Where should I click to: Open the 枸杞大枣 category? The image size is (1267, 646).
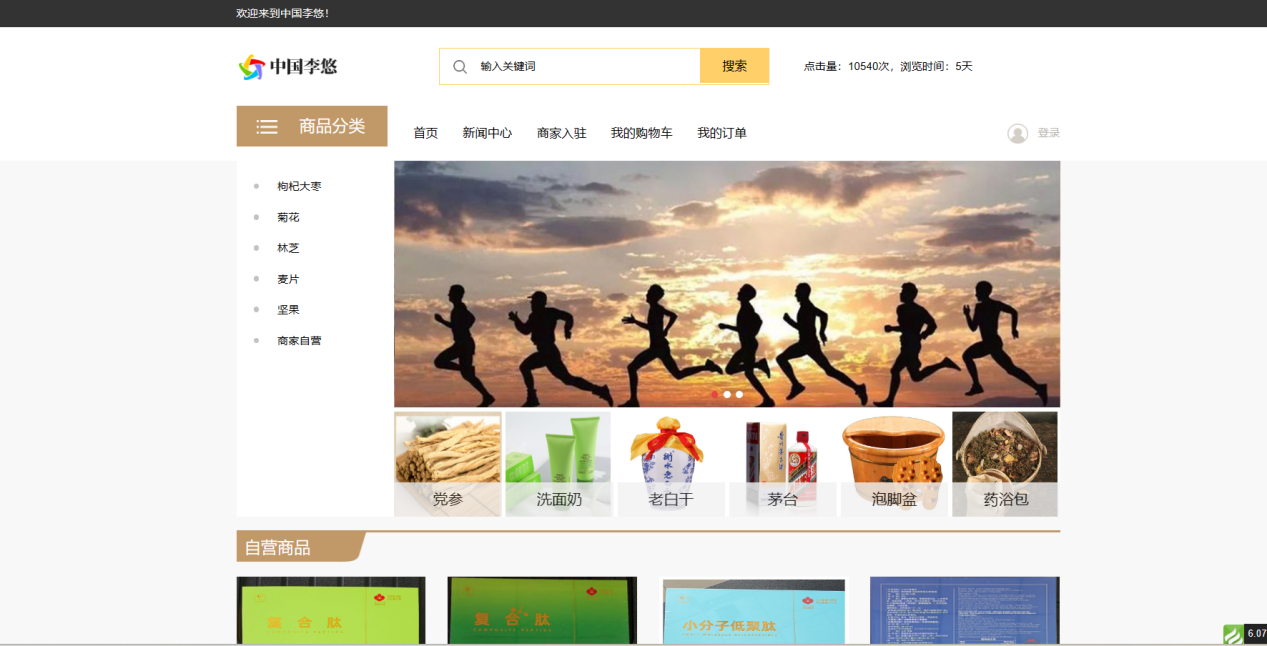click(299, 187)
